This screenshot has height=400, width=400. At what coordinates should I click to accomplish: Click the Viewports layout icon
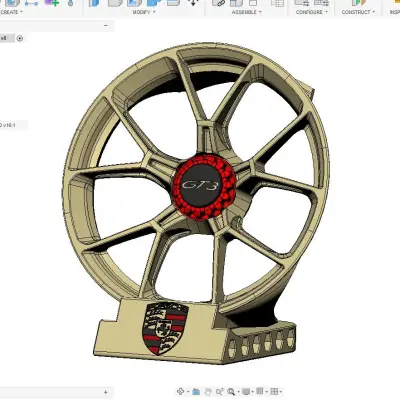[x=274, y=391]
